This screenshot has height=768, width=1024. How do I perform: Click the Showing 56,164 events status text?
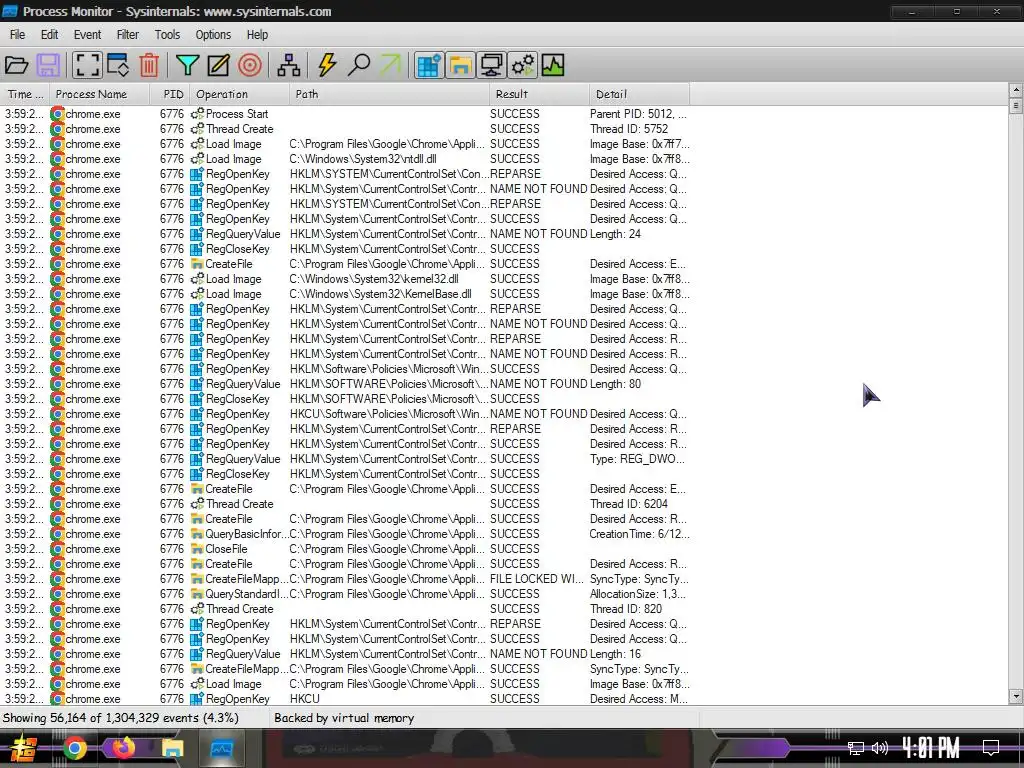coord(121,718)
